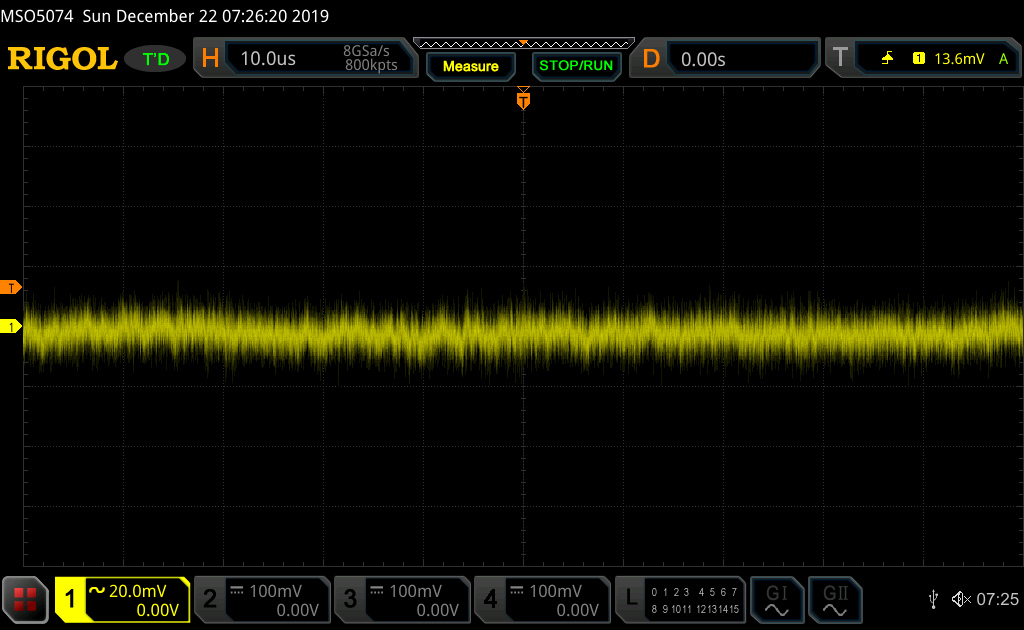The image size is (1024, 630).
Task: Open GI function generator icon
Action: click(776, 600)
